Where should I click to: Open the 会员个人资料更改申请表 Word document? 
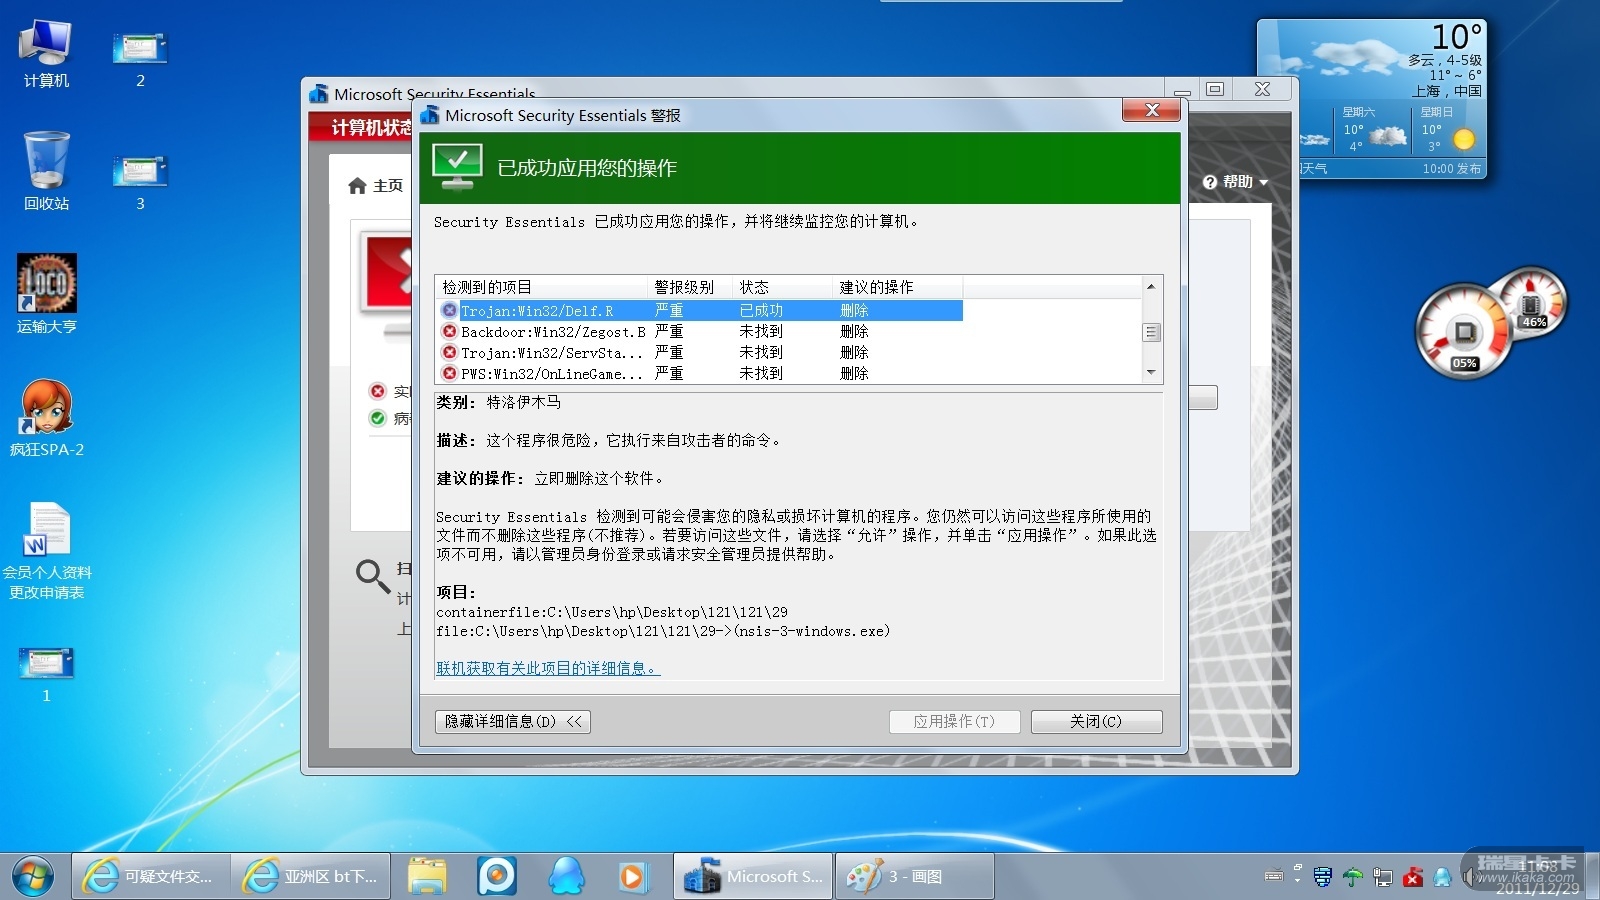(x=46, y=551)
